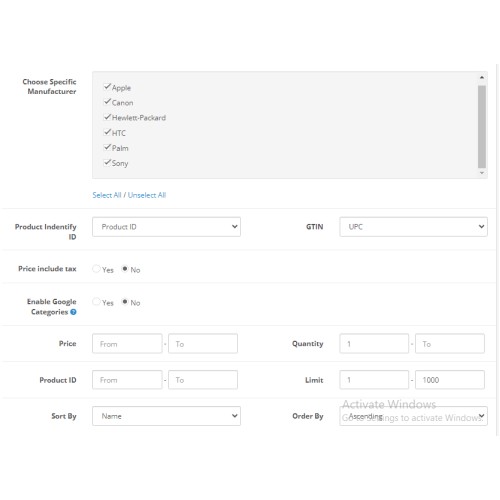
Task: Toggle the Hewlett-Packard checkbox
Action: pos(107,117)
